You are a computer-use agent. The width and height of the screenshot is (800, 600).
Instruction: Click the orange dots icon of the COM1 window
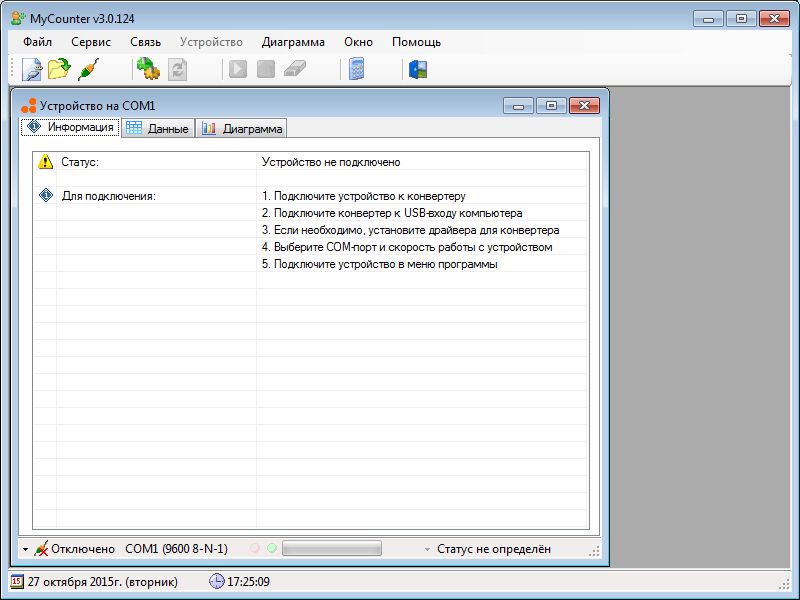point(29,106)
